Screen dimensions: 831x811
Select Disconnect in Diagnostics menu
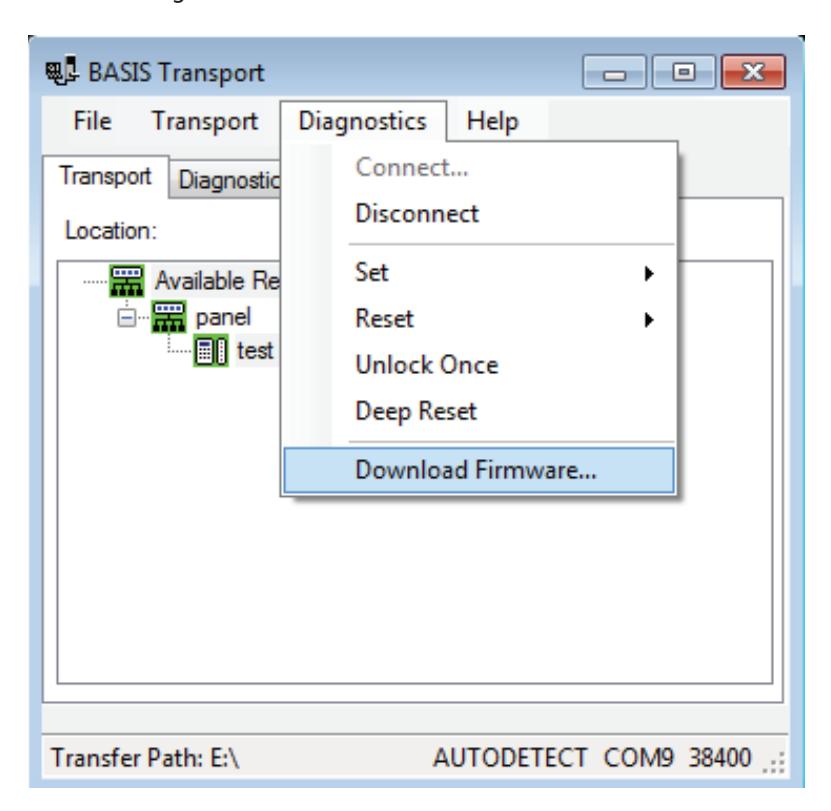click(x=479, y=214)
